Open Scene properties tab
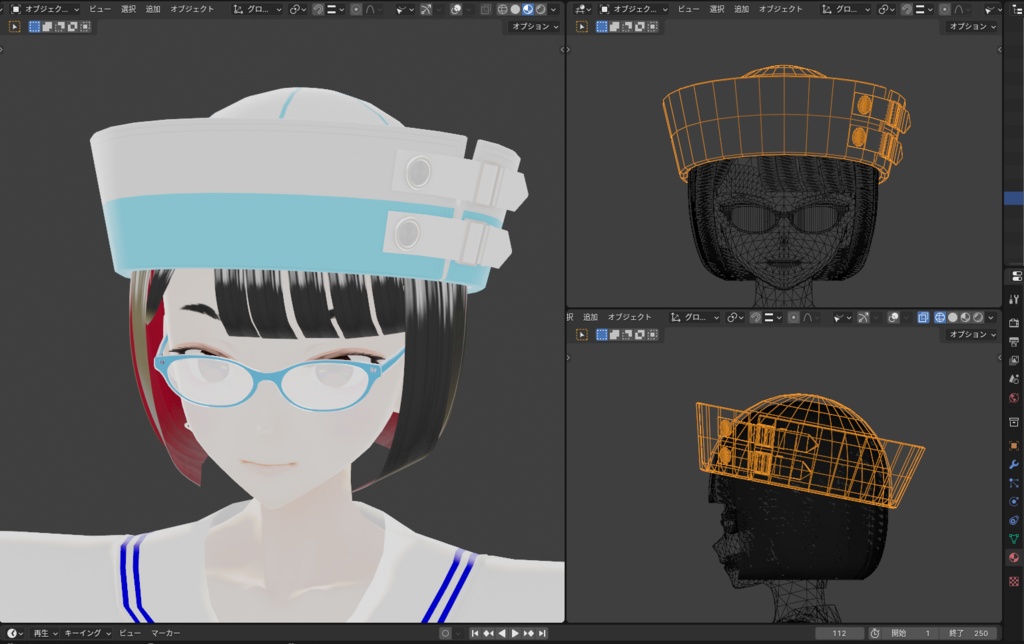The width and height of the screenshot is (1024, 644). click(1014, 379)
